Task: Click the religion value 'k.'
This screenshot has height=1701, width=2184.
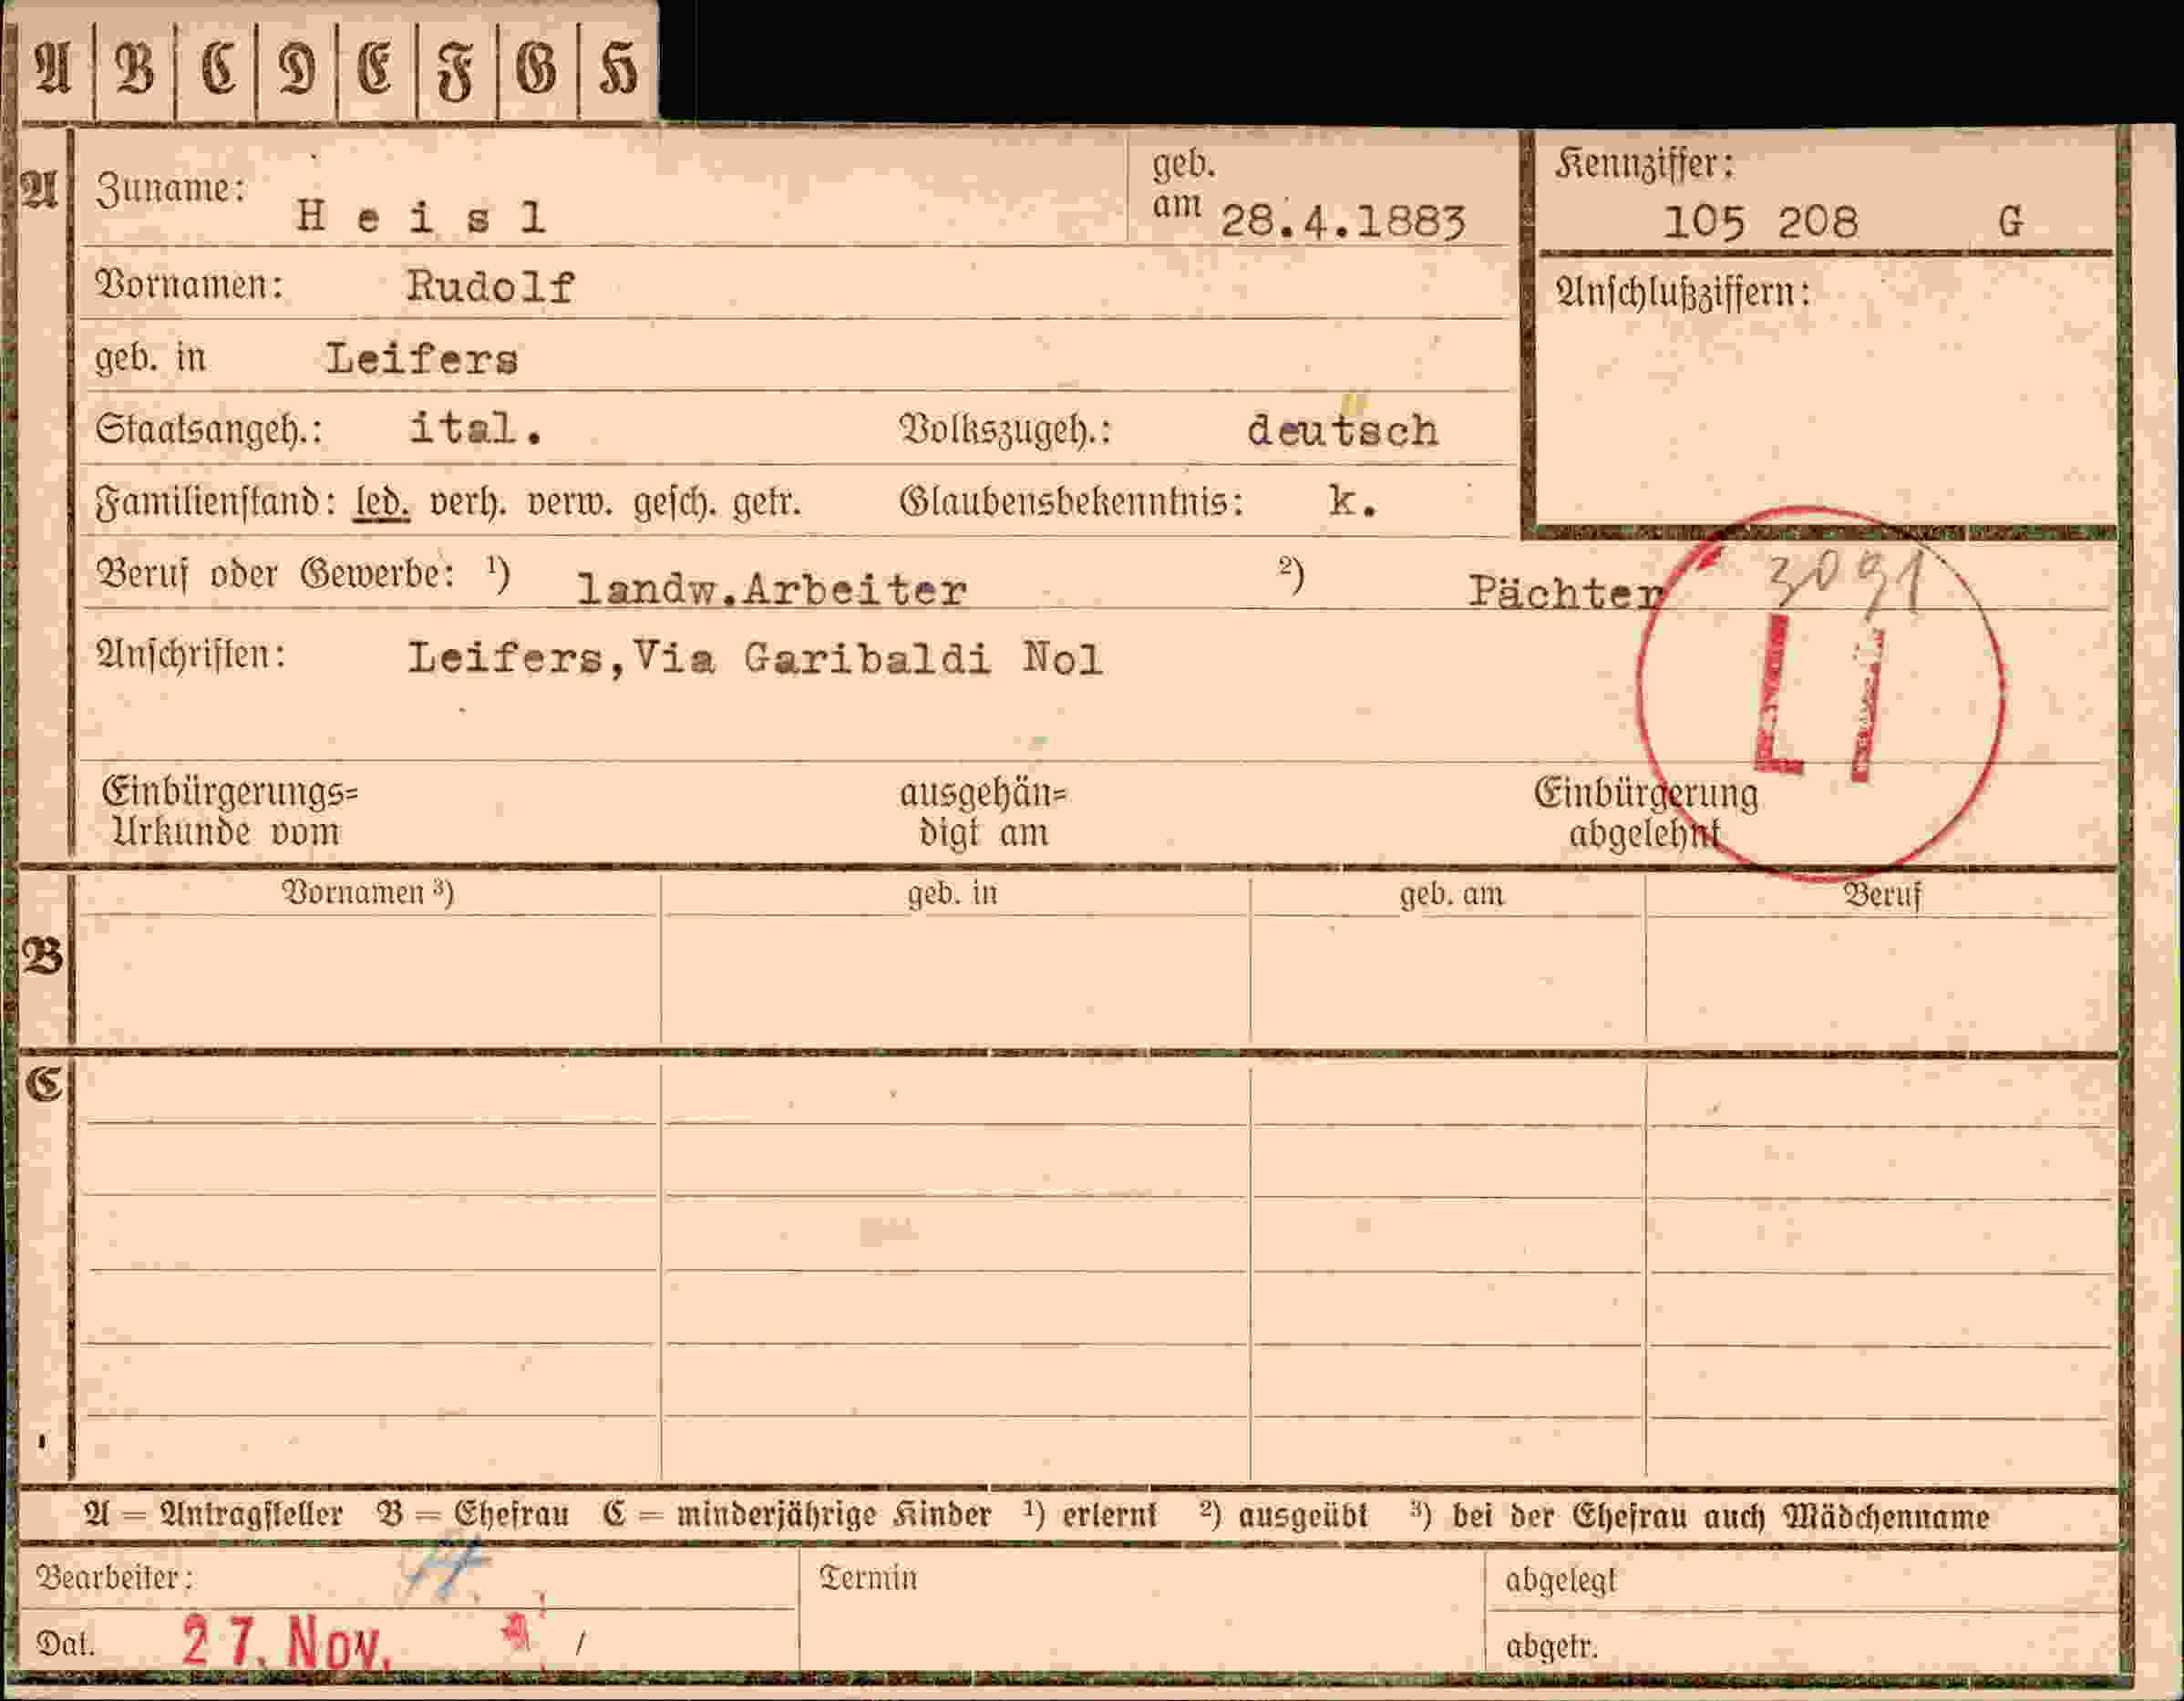Action: (x=1353, y=501)
